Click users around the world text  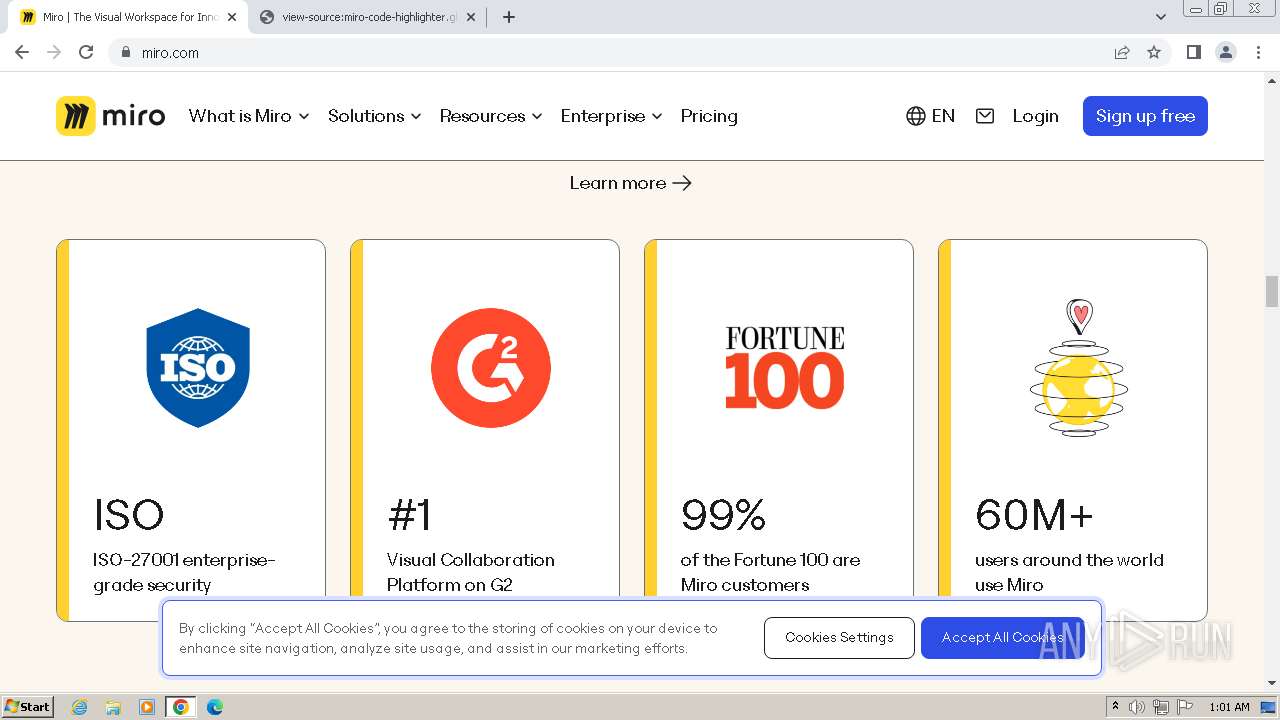[x=1069, y=572]
